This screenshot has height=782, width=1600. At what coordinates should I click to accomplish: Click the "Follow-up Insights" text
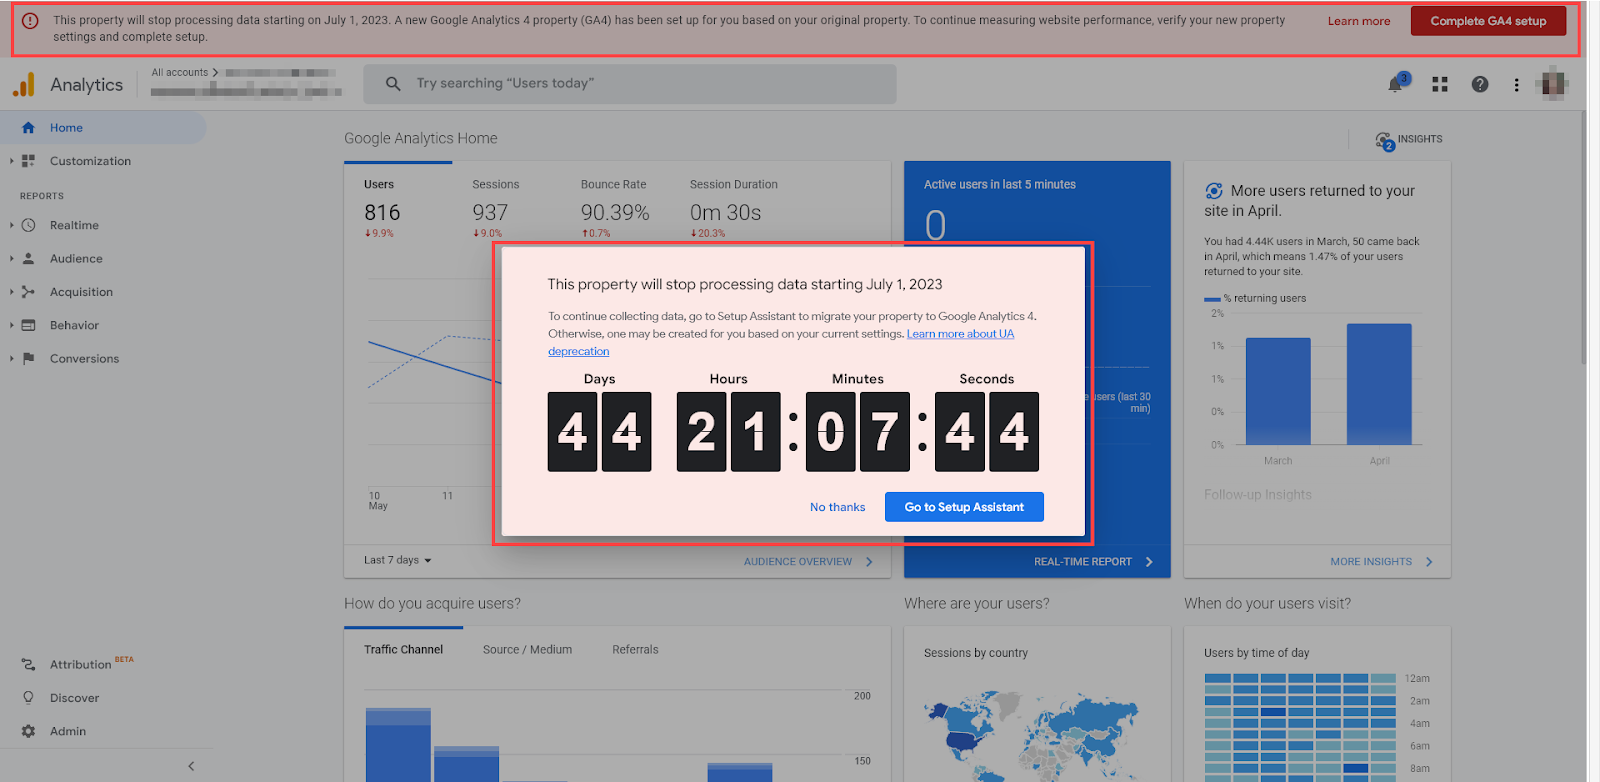tap(1258, 495)
